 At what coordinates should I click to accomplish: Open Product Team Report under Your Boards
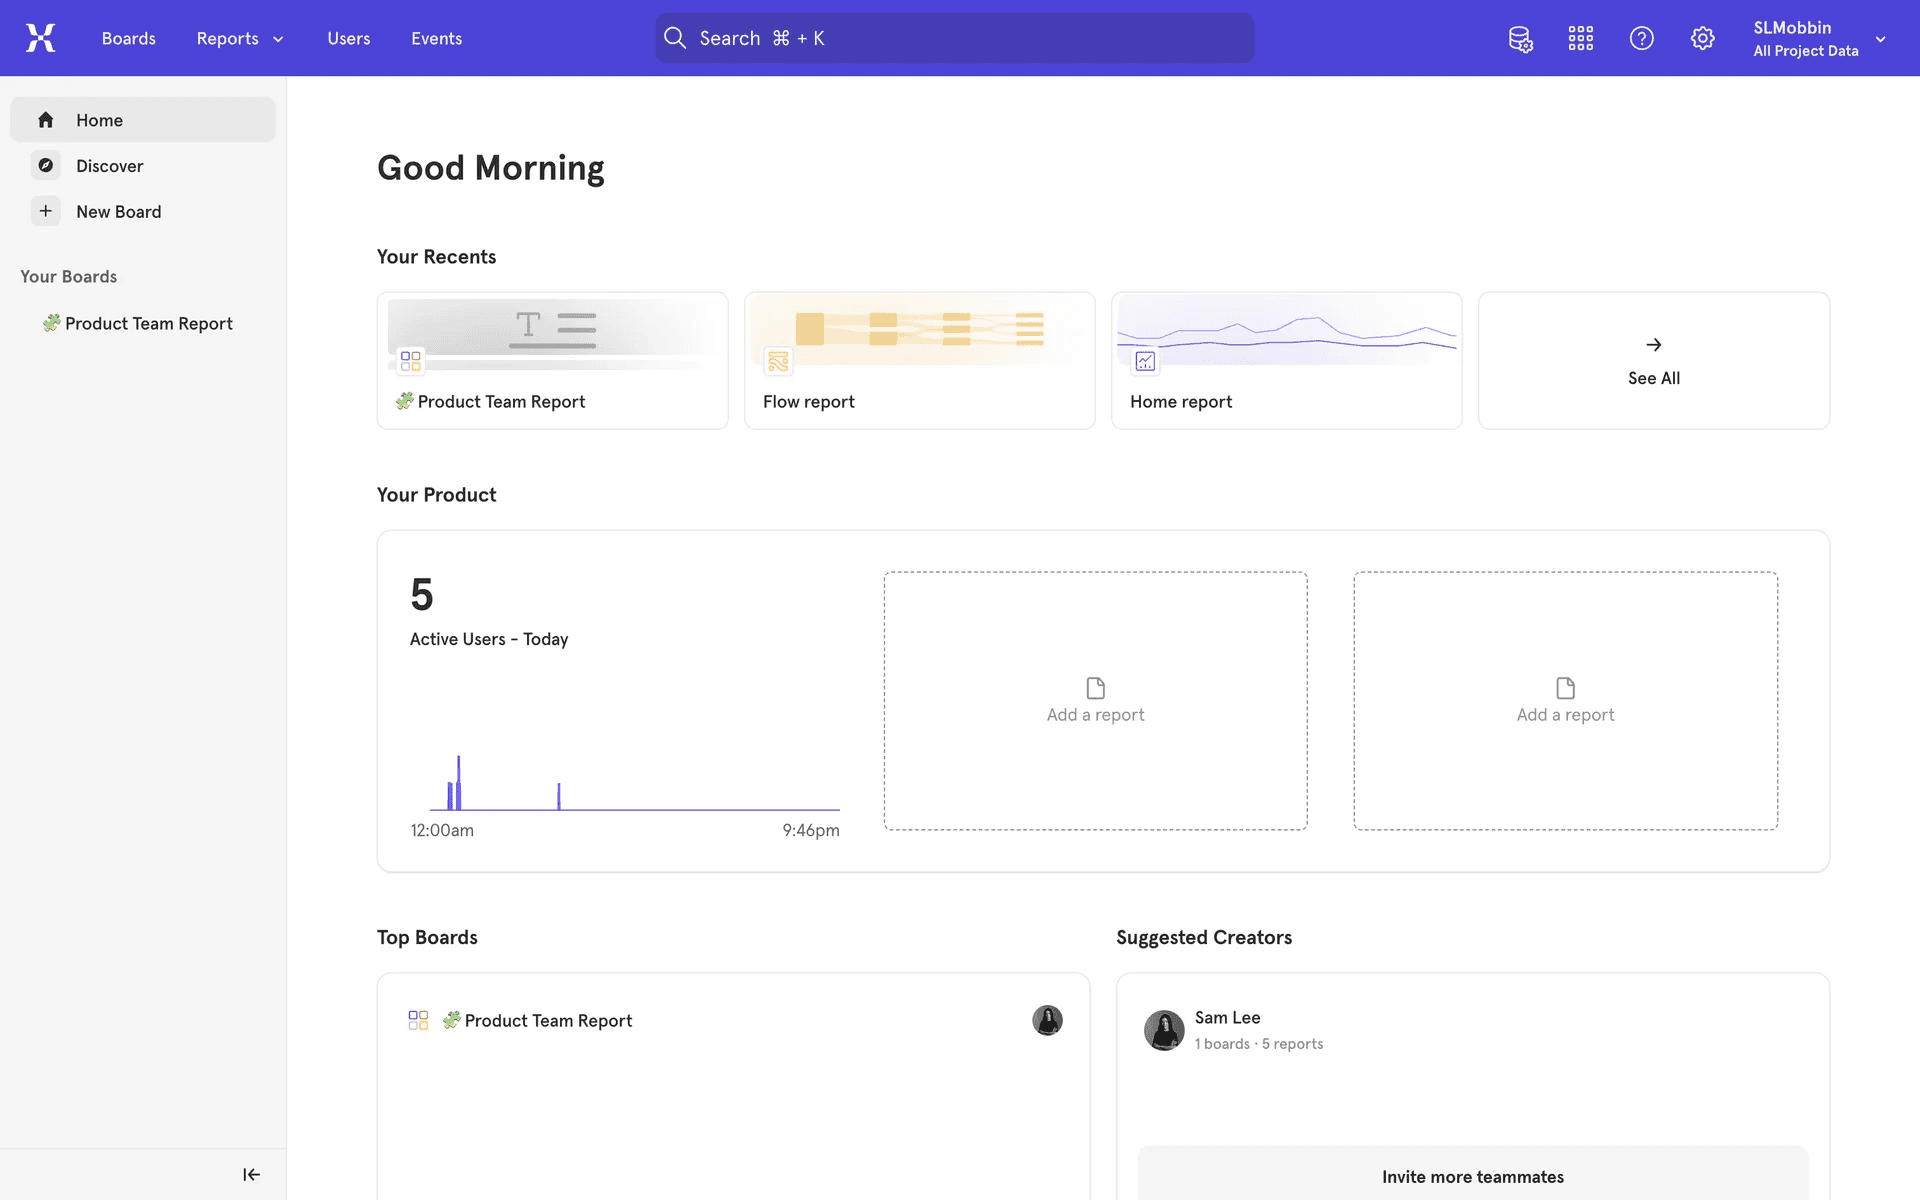coord(148,324)
